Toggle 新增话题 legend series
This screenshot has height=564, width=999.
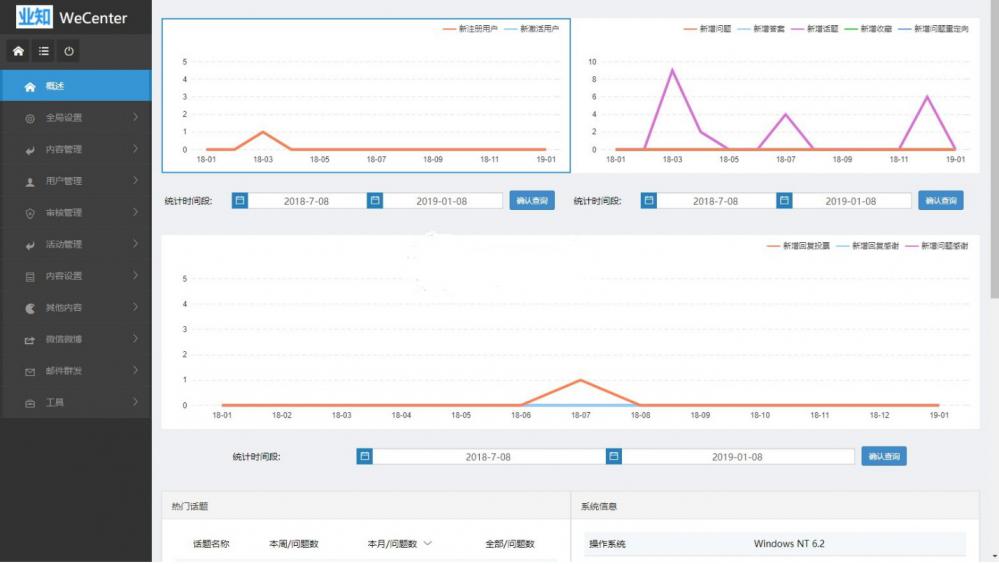(x=814, y=29)
